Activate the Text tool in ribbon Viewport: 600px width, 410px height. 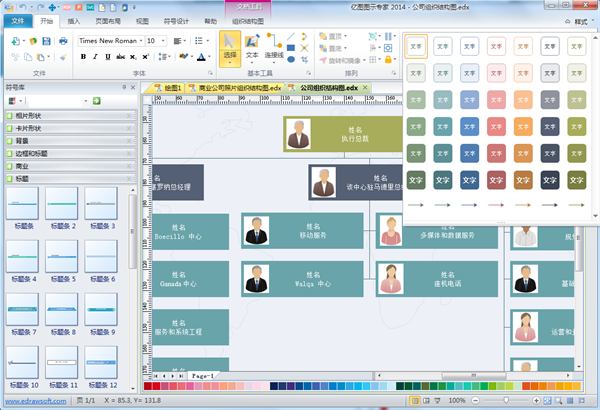252,47
